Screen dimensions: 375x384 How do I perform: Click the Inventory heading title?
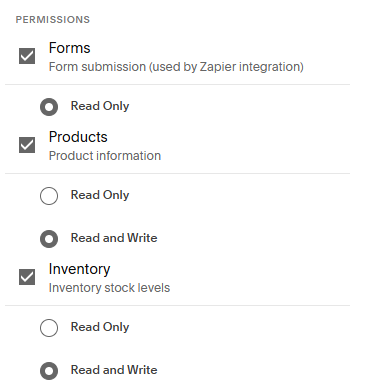point(79,269)
